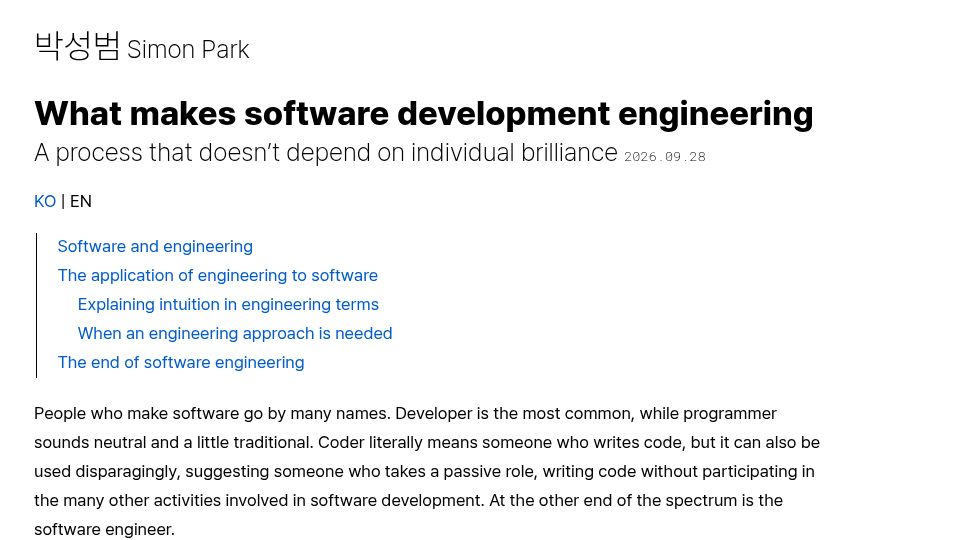Jump to Software and engineering section

[x=155, y=246]
